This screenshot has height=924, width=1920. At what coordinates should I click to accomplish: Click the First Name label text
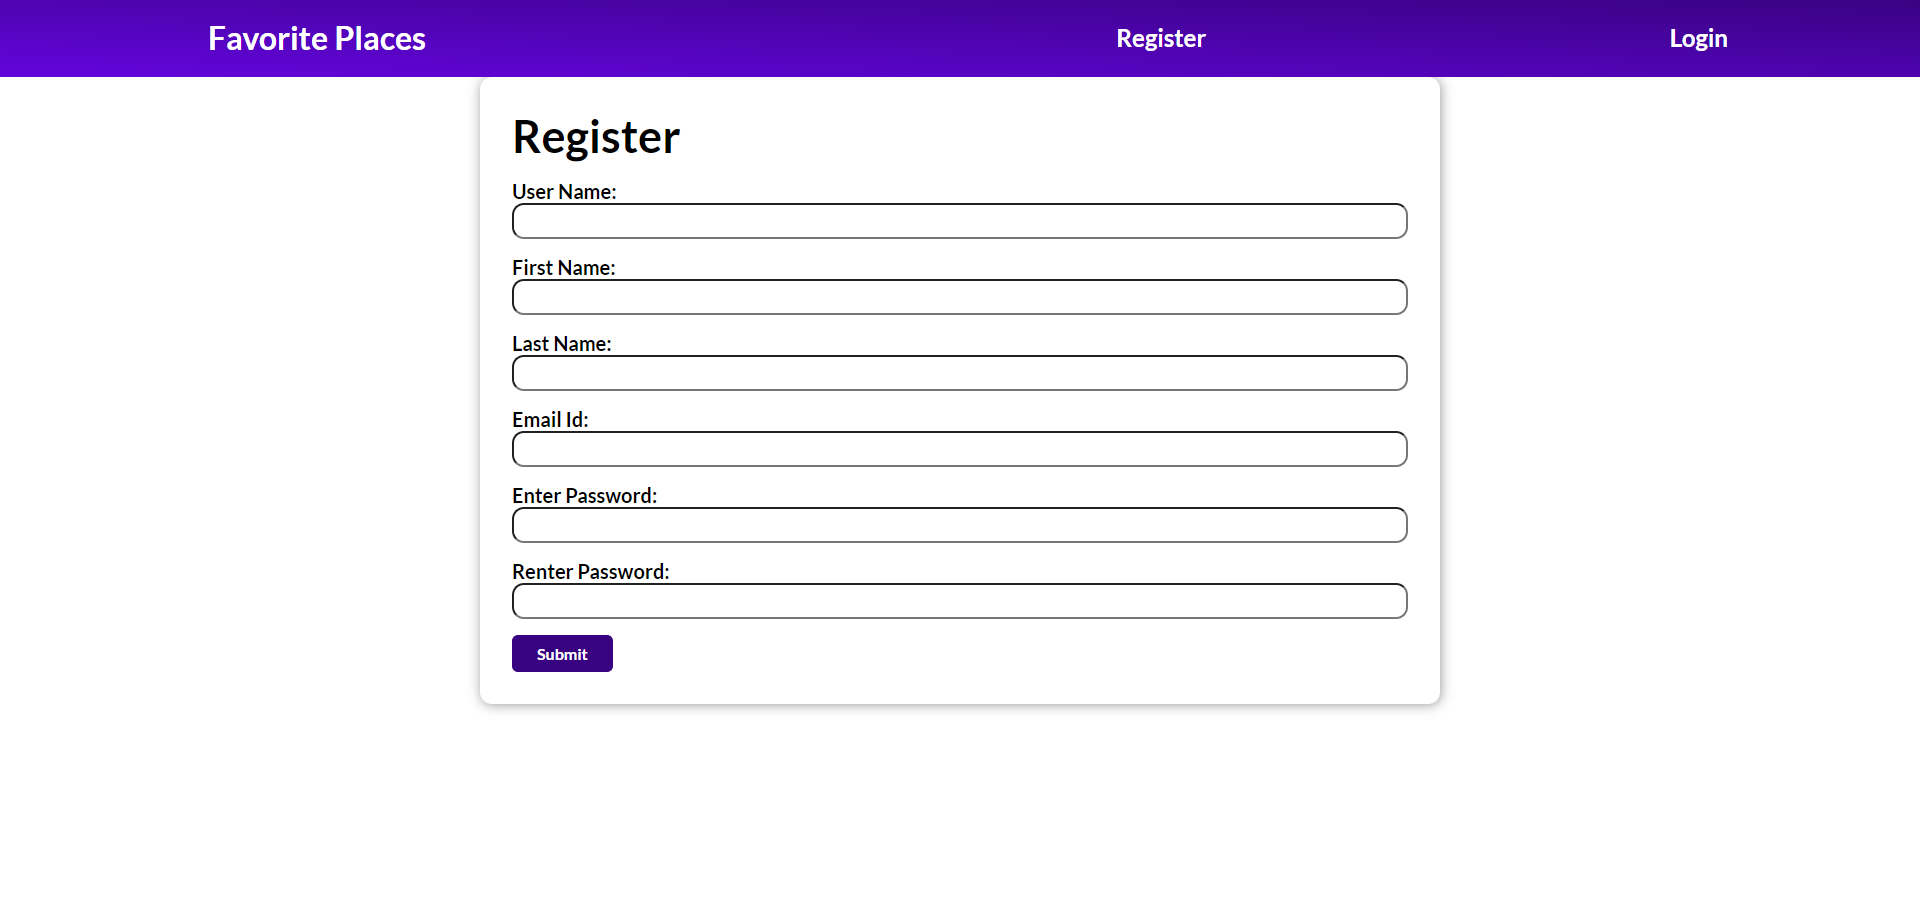coord(562,267)
